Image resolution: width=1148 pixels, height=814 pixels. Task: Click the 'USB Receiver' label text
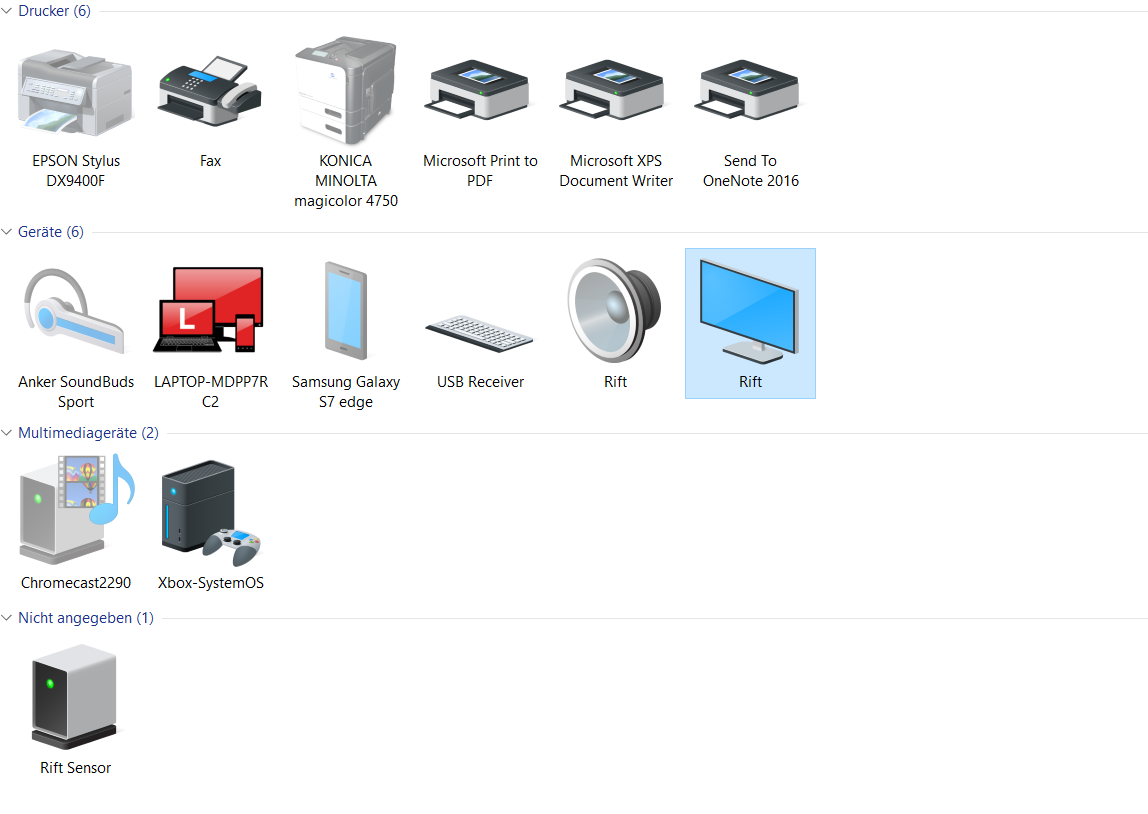480,382
